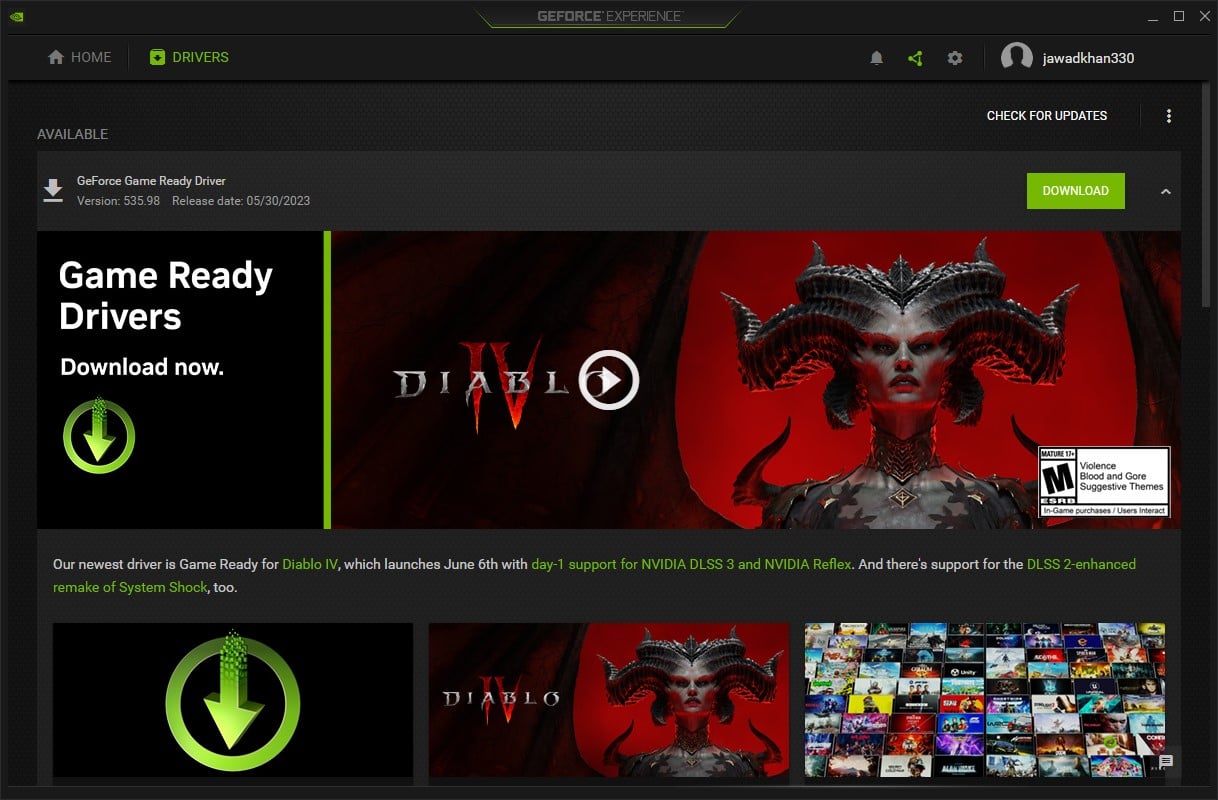Click green download circle in the banner
The width and height of the screenshot is (1218, 800).
pyautogui.click(x=99, y=436)
